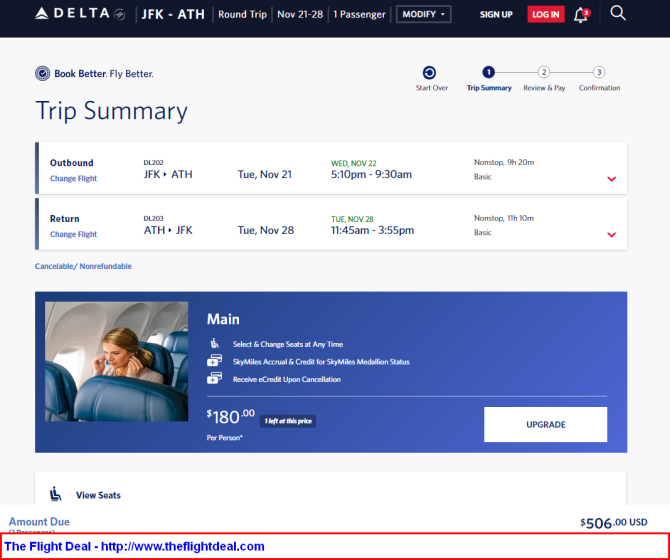Open the Cancelable/ Nonrefundable link

tap(83, 266)
